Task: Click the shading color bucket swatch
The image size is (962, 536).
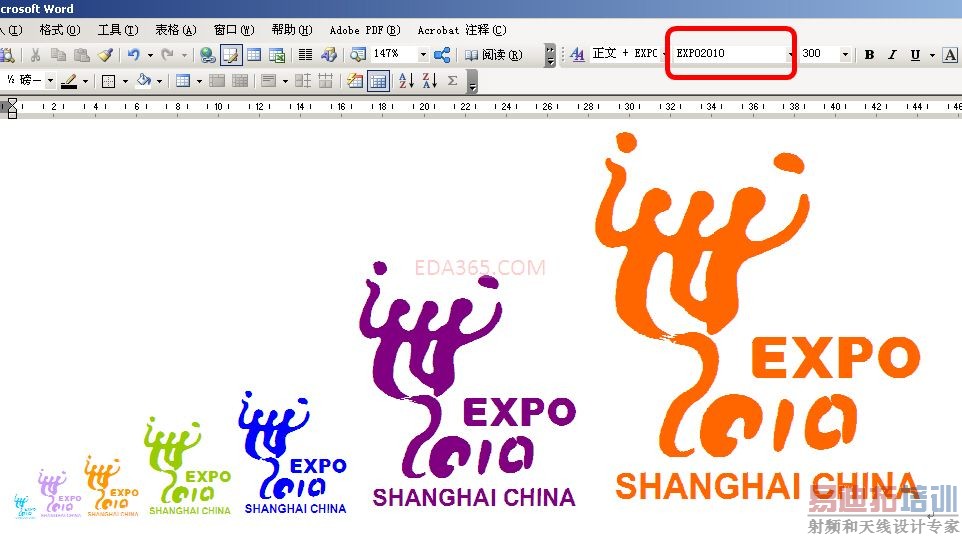Action: click(144, 80)
